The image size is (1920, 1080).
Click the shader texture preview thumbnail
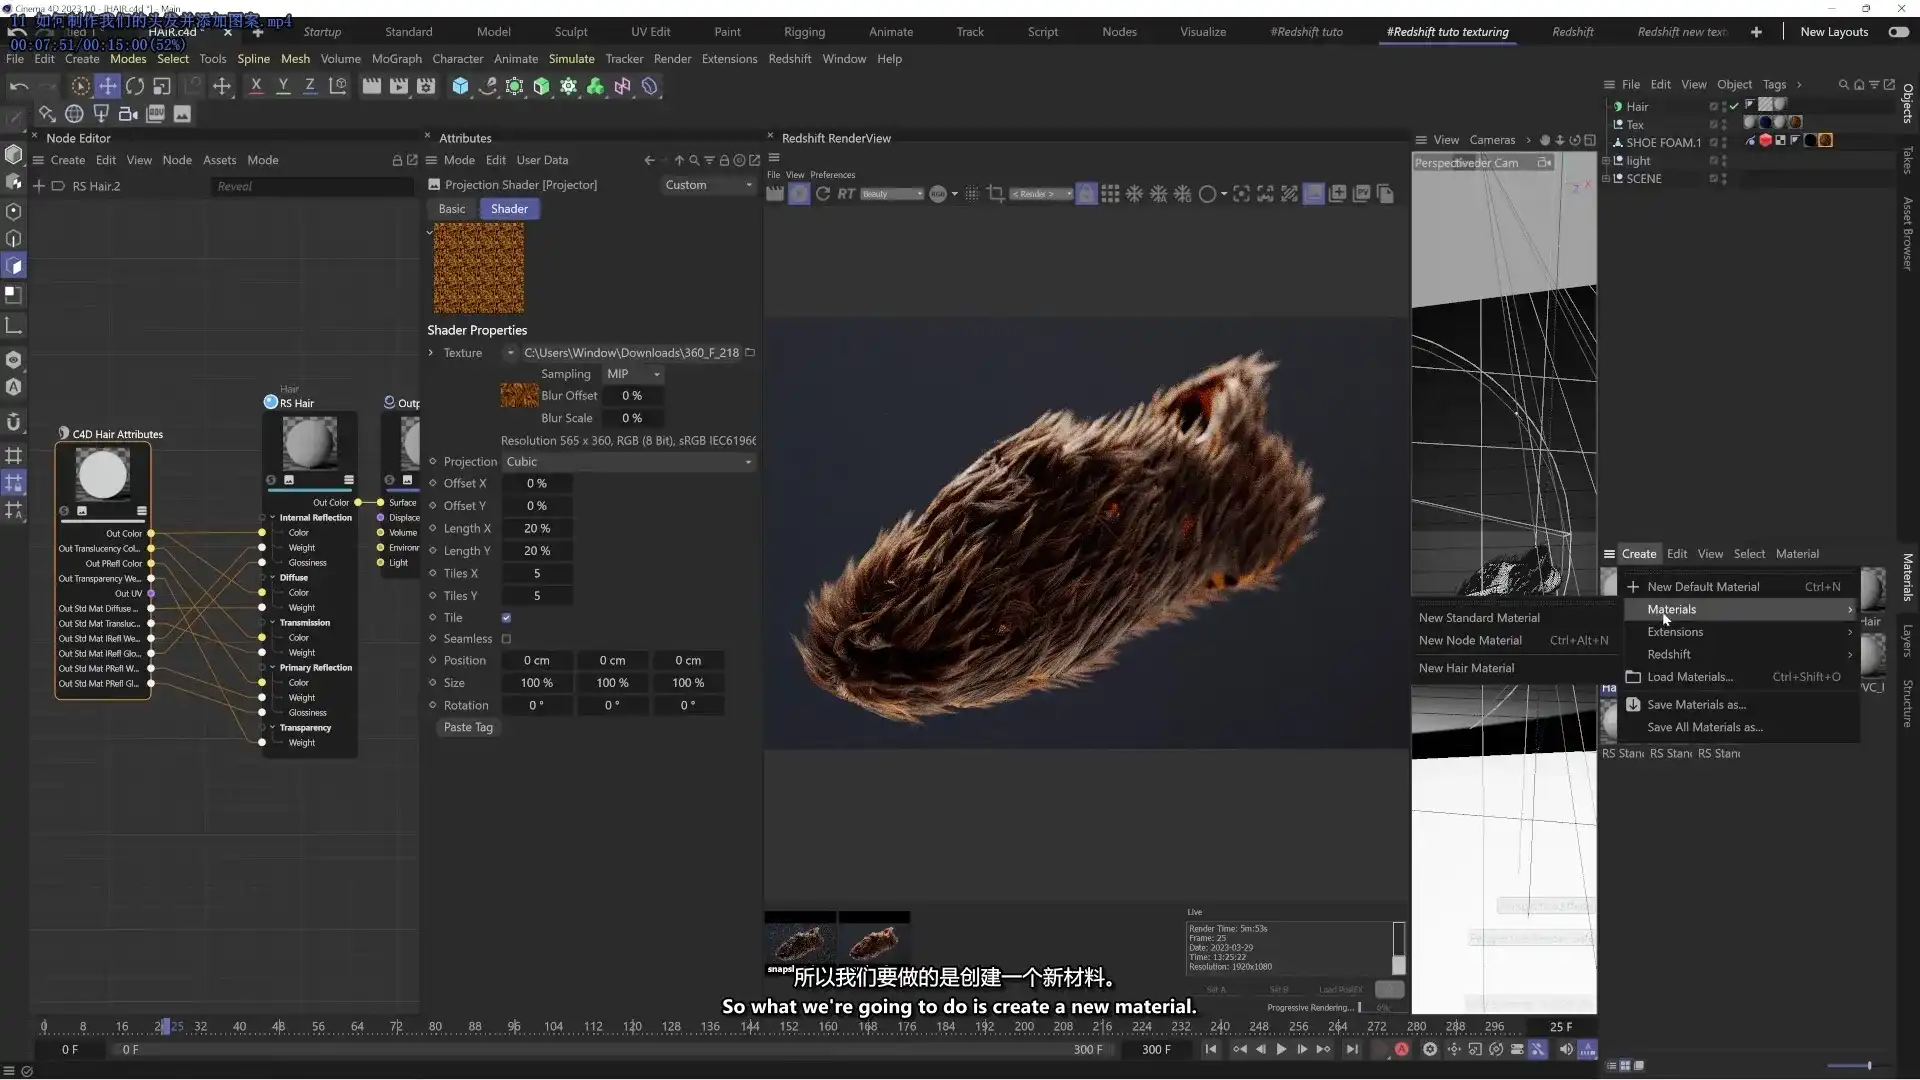pos(478,268)
